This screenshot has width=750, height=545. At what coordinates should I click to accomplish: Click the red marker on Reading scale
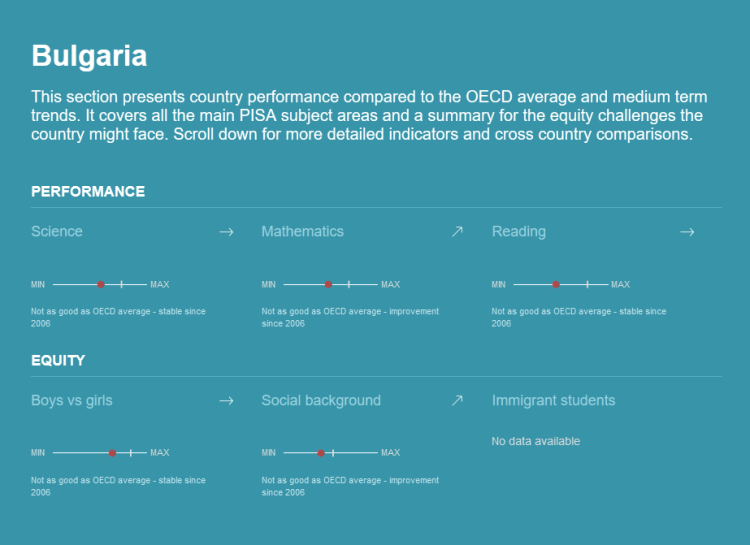[x=556, y=285]
